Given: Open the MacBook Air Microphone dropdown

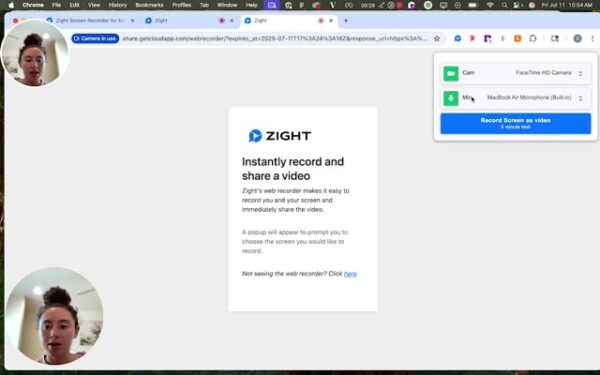Looking at the screenshot, I should click(x=535, y=98).
